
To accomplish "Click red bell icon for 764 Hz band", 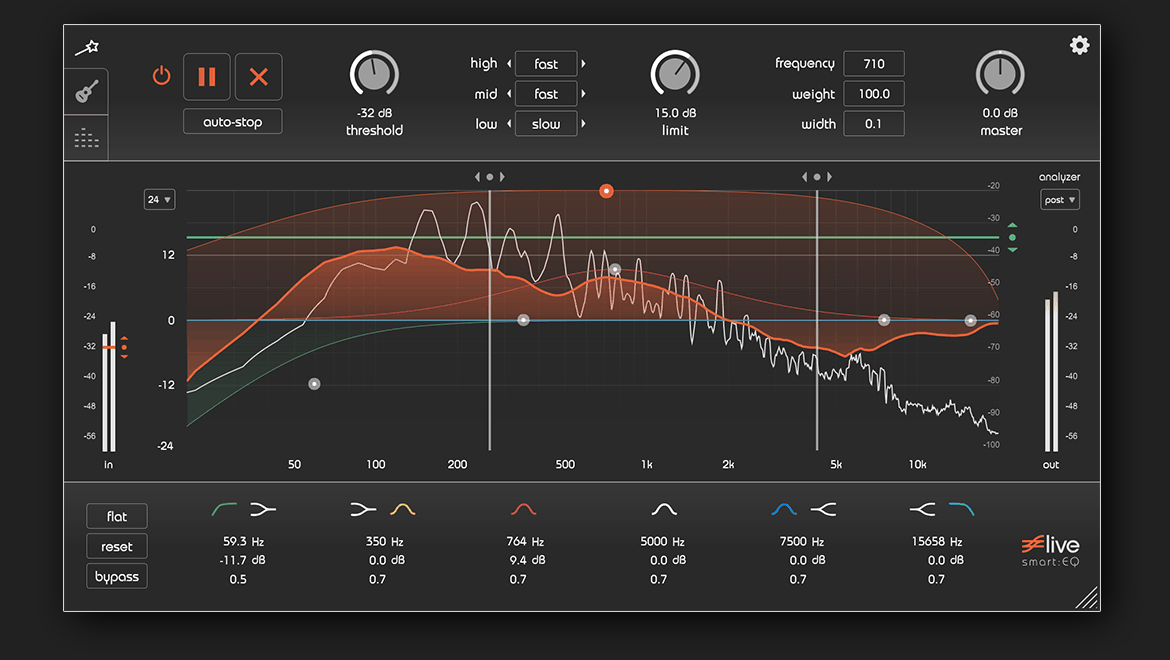I will click(524, 509).
